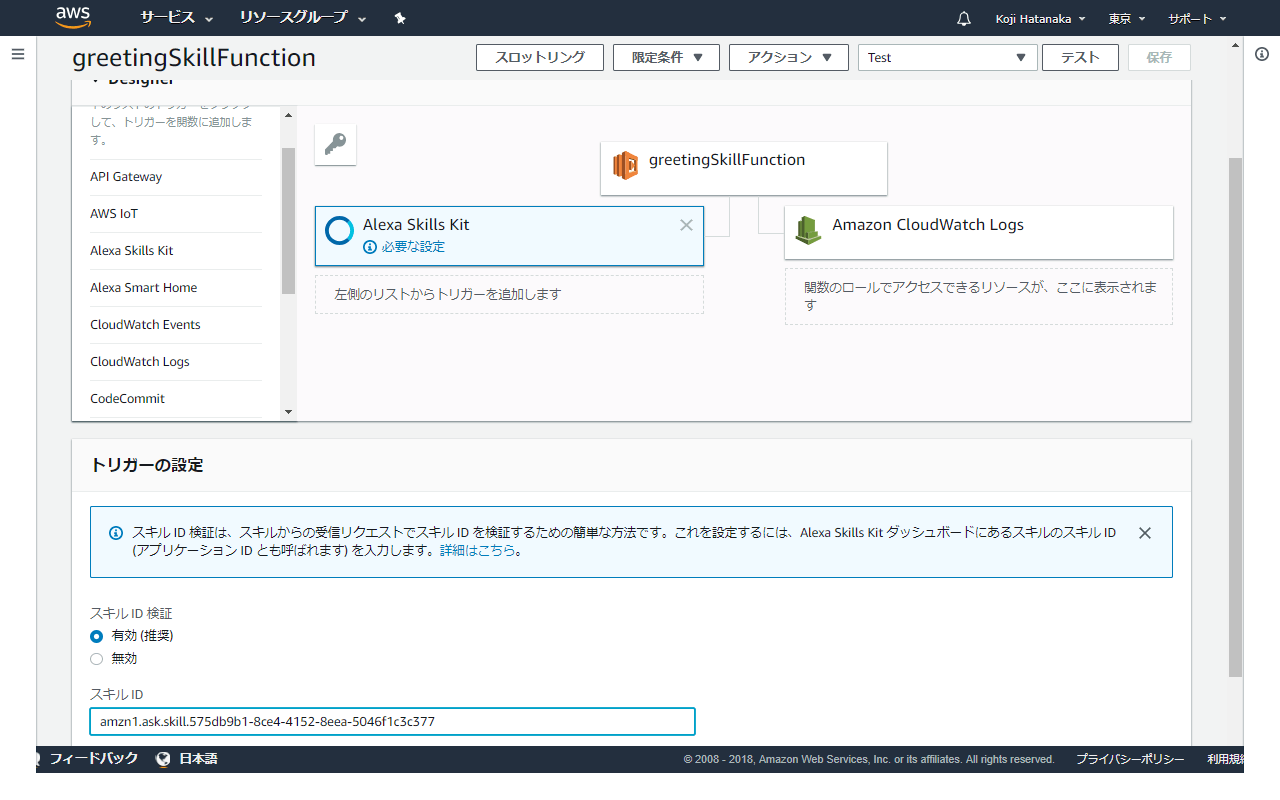Add CloudWatch Logs trigger from list
The width and height of the screenshot is (1280, 800).
pyautogui.click(x=139, y=362)
